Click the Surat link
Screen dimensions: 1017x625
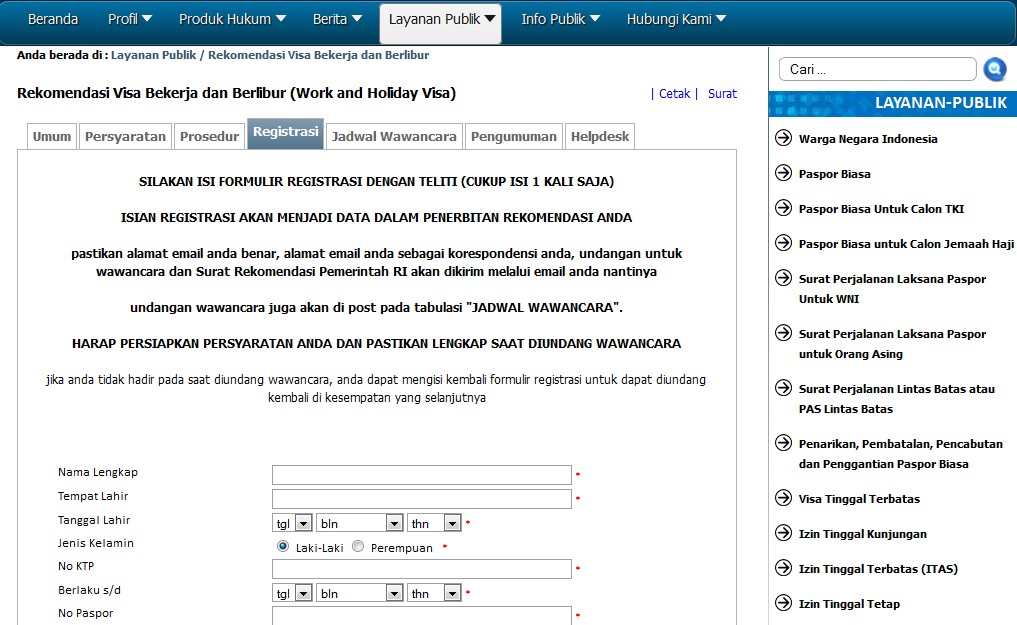pyautogui.click(x=723, y=93)
